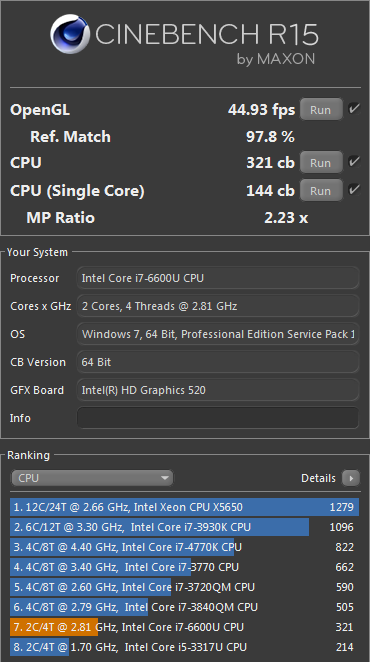The width and height of the screenshot is (370, 662).
Task: Click inside the empty Info field
Action: tap(218, 418)
